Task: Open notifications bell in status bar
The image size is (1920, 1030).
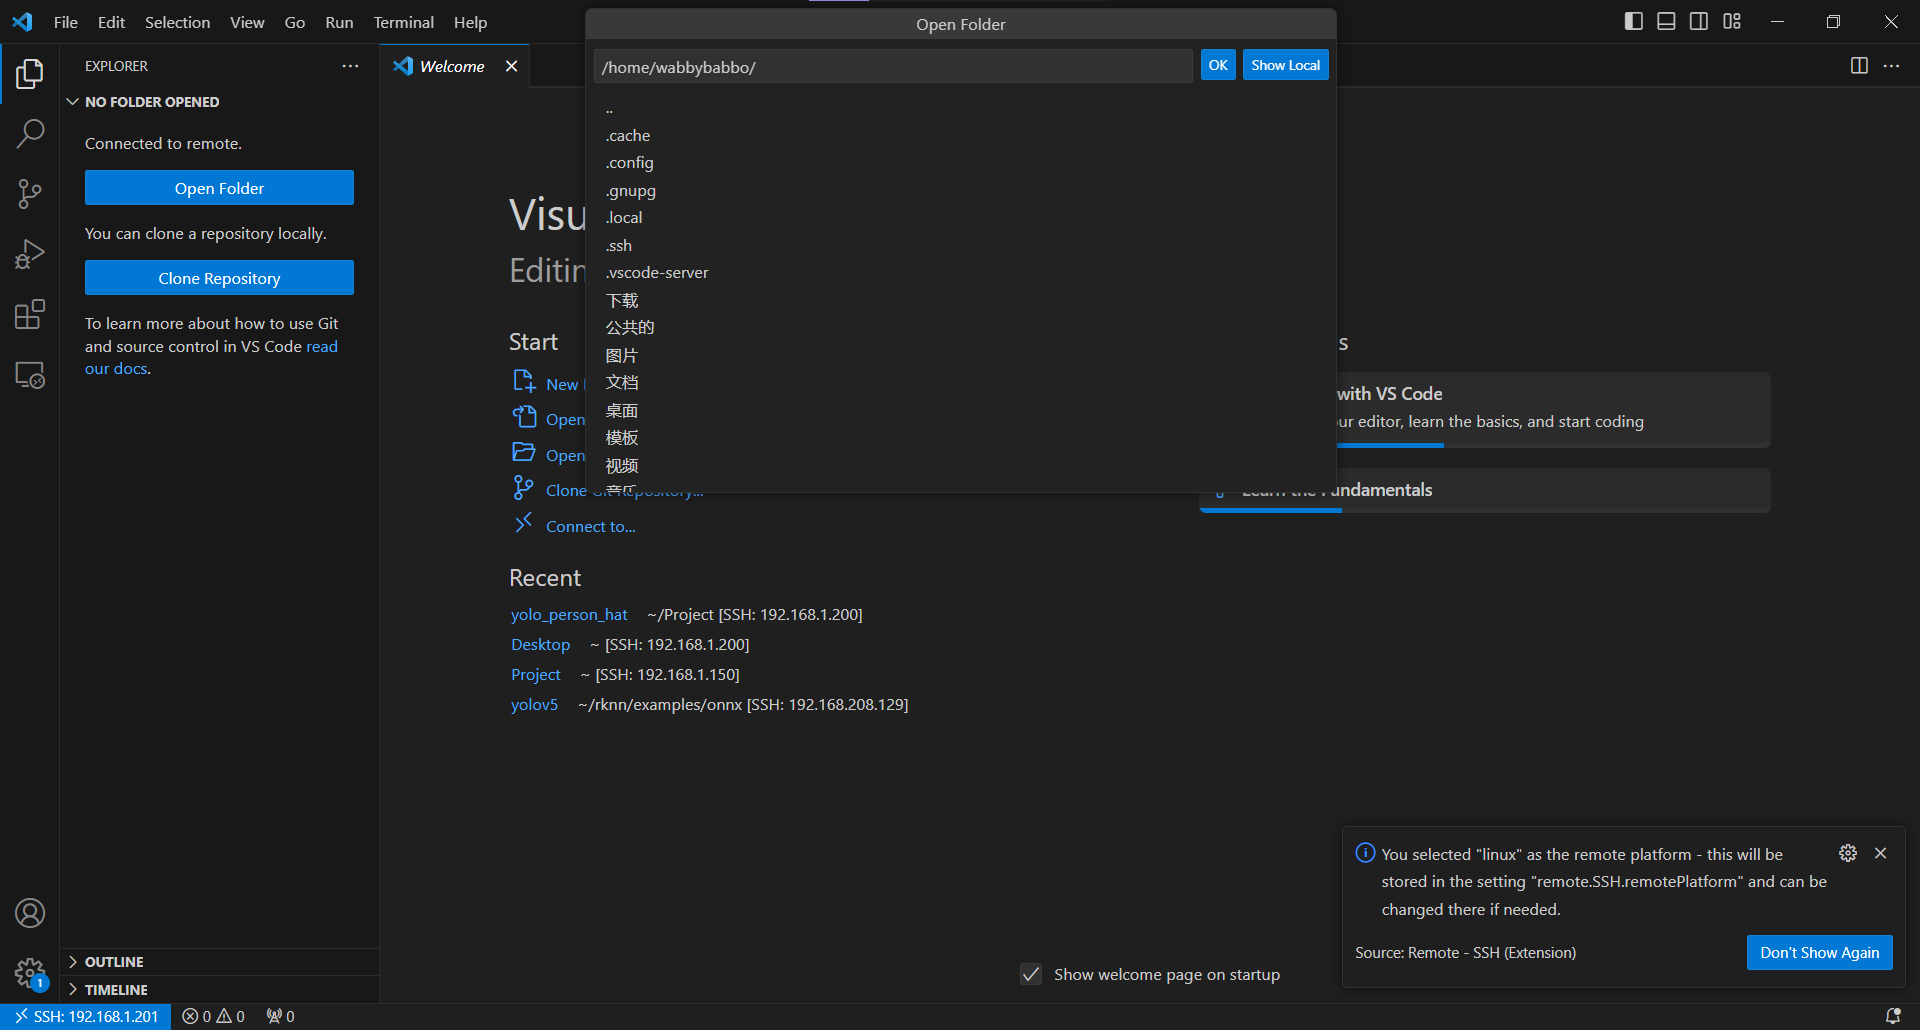Action: 1893,1016
